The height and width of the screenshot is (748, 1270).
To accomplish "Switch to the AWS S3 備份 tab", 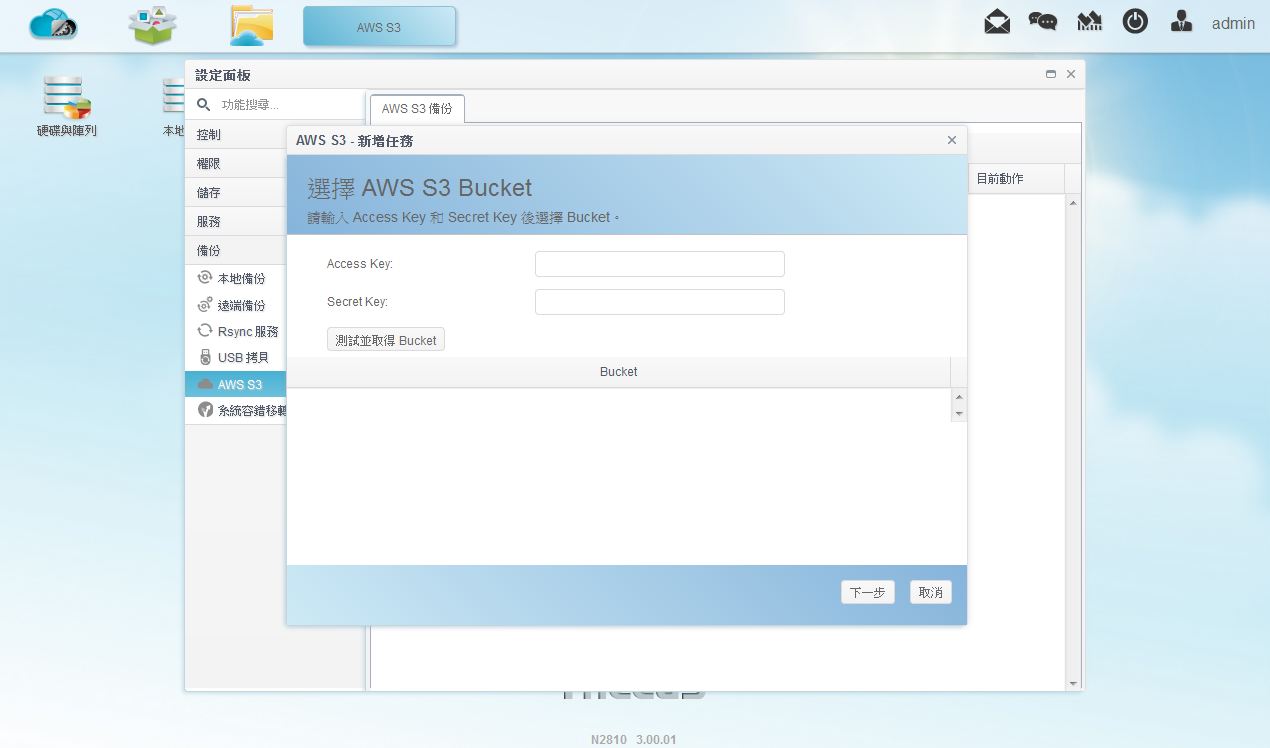I will (x=417, y=108).
